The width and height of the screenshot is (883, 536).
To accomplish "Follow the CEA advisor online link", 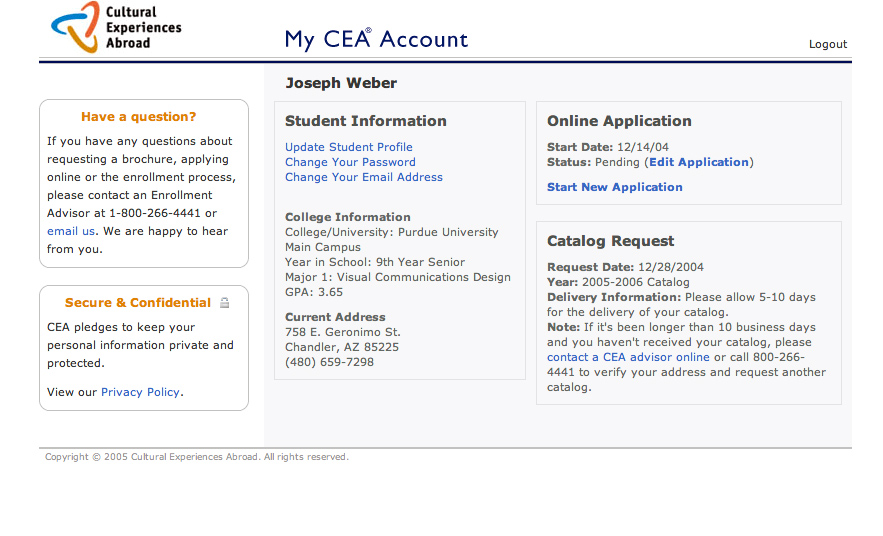I will (x=656, y=357).
